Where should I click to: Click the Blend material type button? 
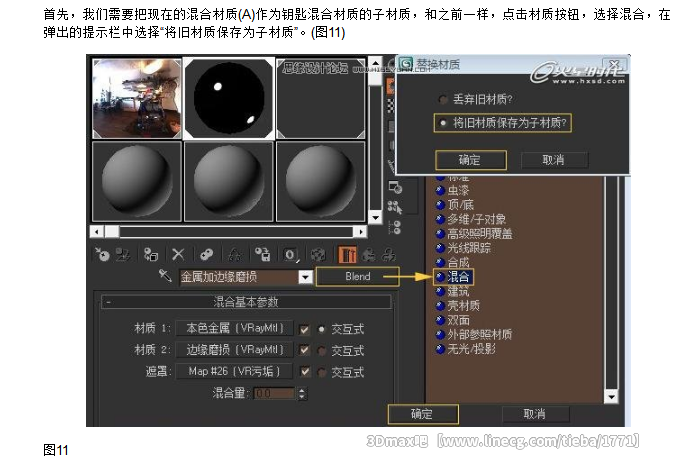[358, 276]
